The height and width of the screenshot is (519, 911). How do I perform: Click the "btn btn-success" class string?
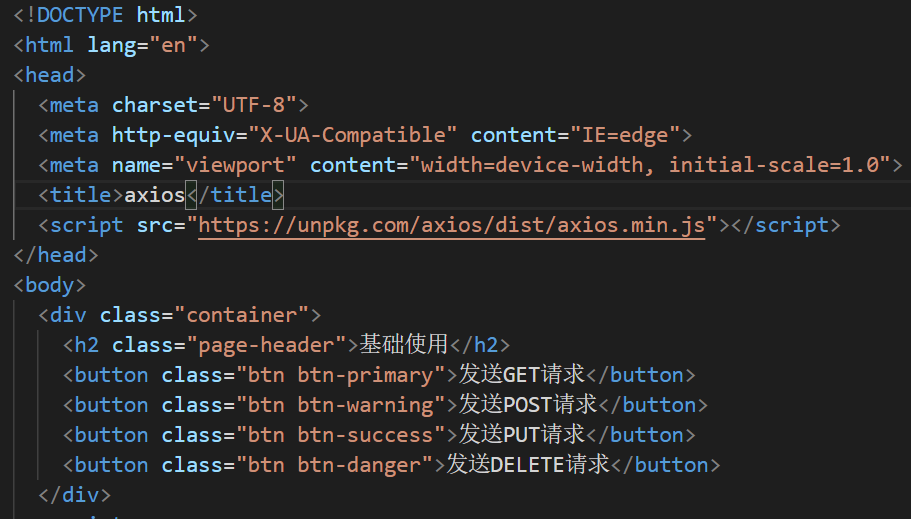click(x=340, y=435)
